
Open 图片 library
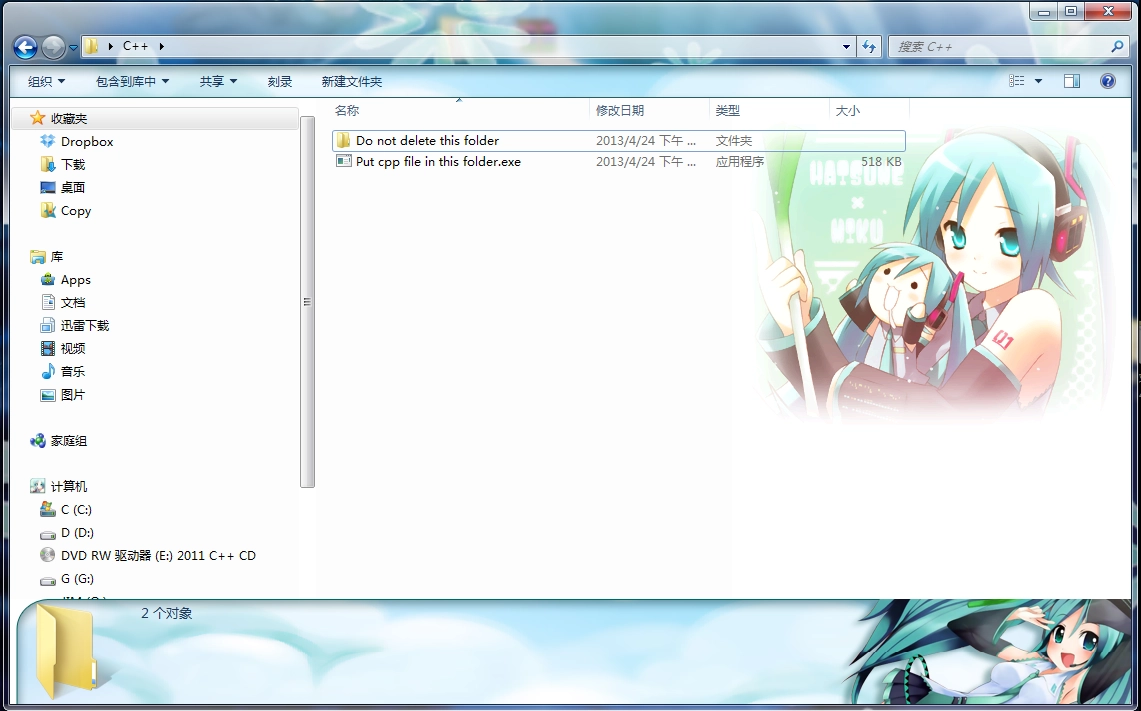tap(73, 394)
